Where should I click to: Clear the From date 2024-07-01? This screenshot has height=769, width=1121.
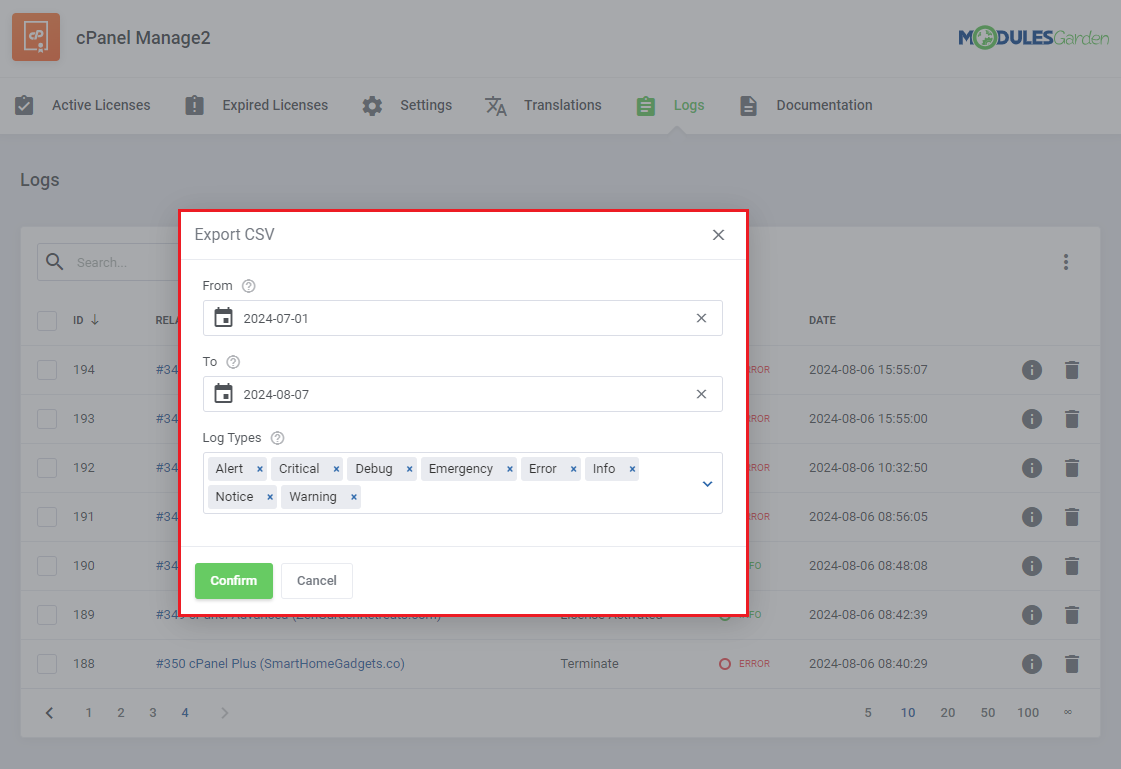coord(701,318)
